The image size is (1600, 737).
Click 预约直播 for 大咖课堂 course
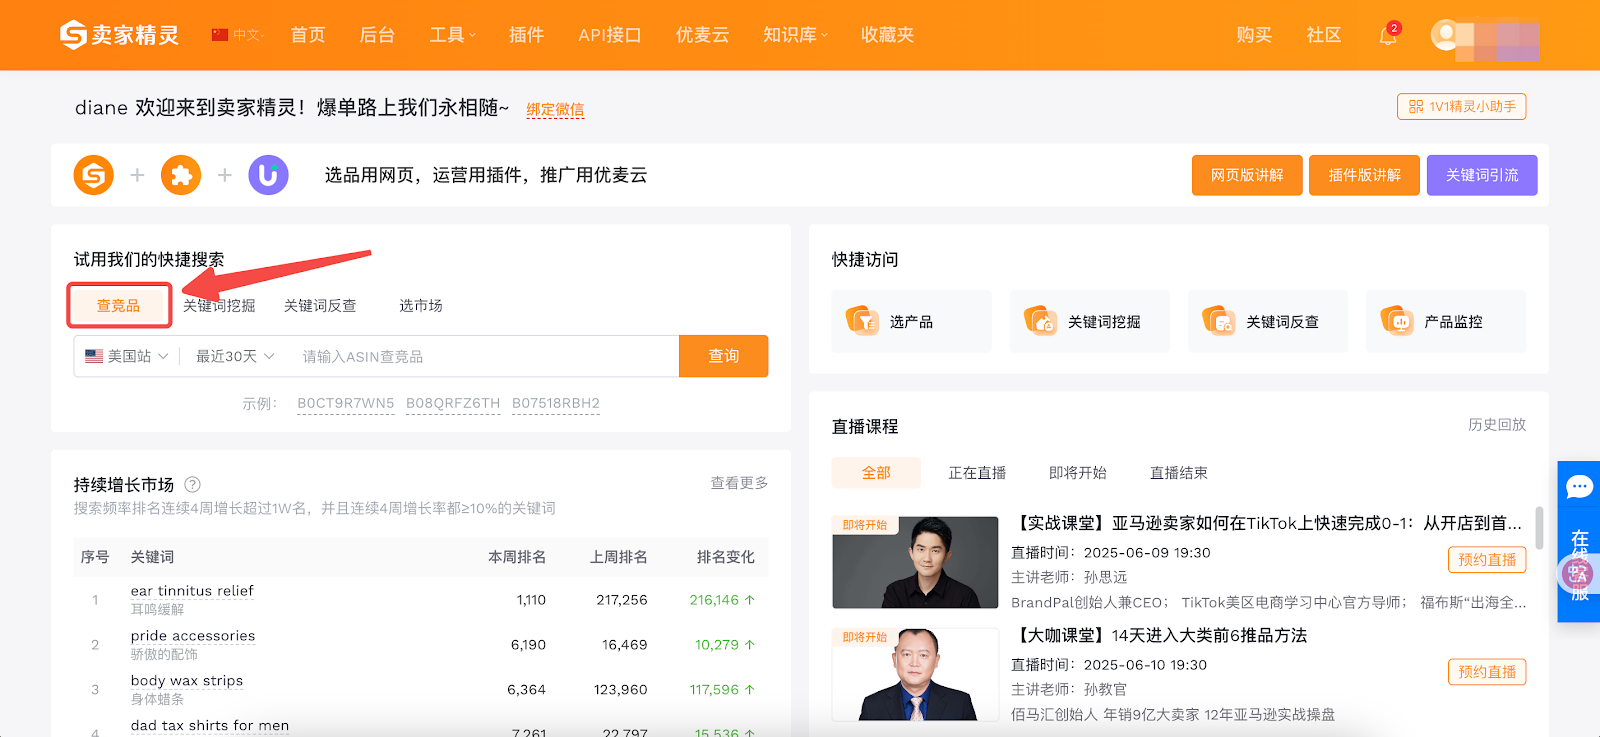coord(1487,672)
